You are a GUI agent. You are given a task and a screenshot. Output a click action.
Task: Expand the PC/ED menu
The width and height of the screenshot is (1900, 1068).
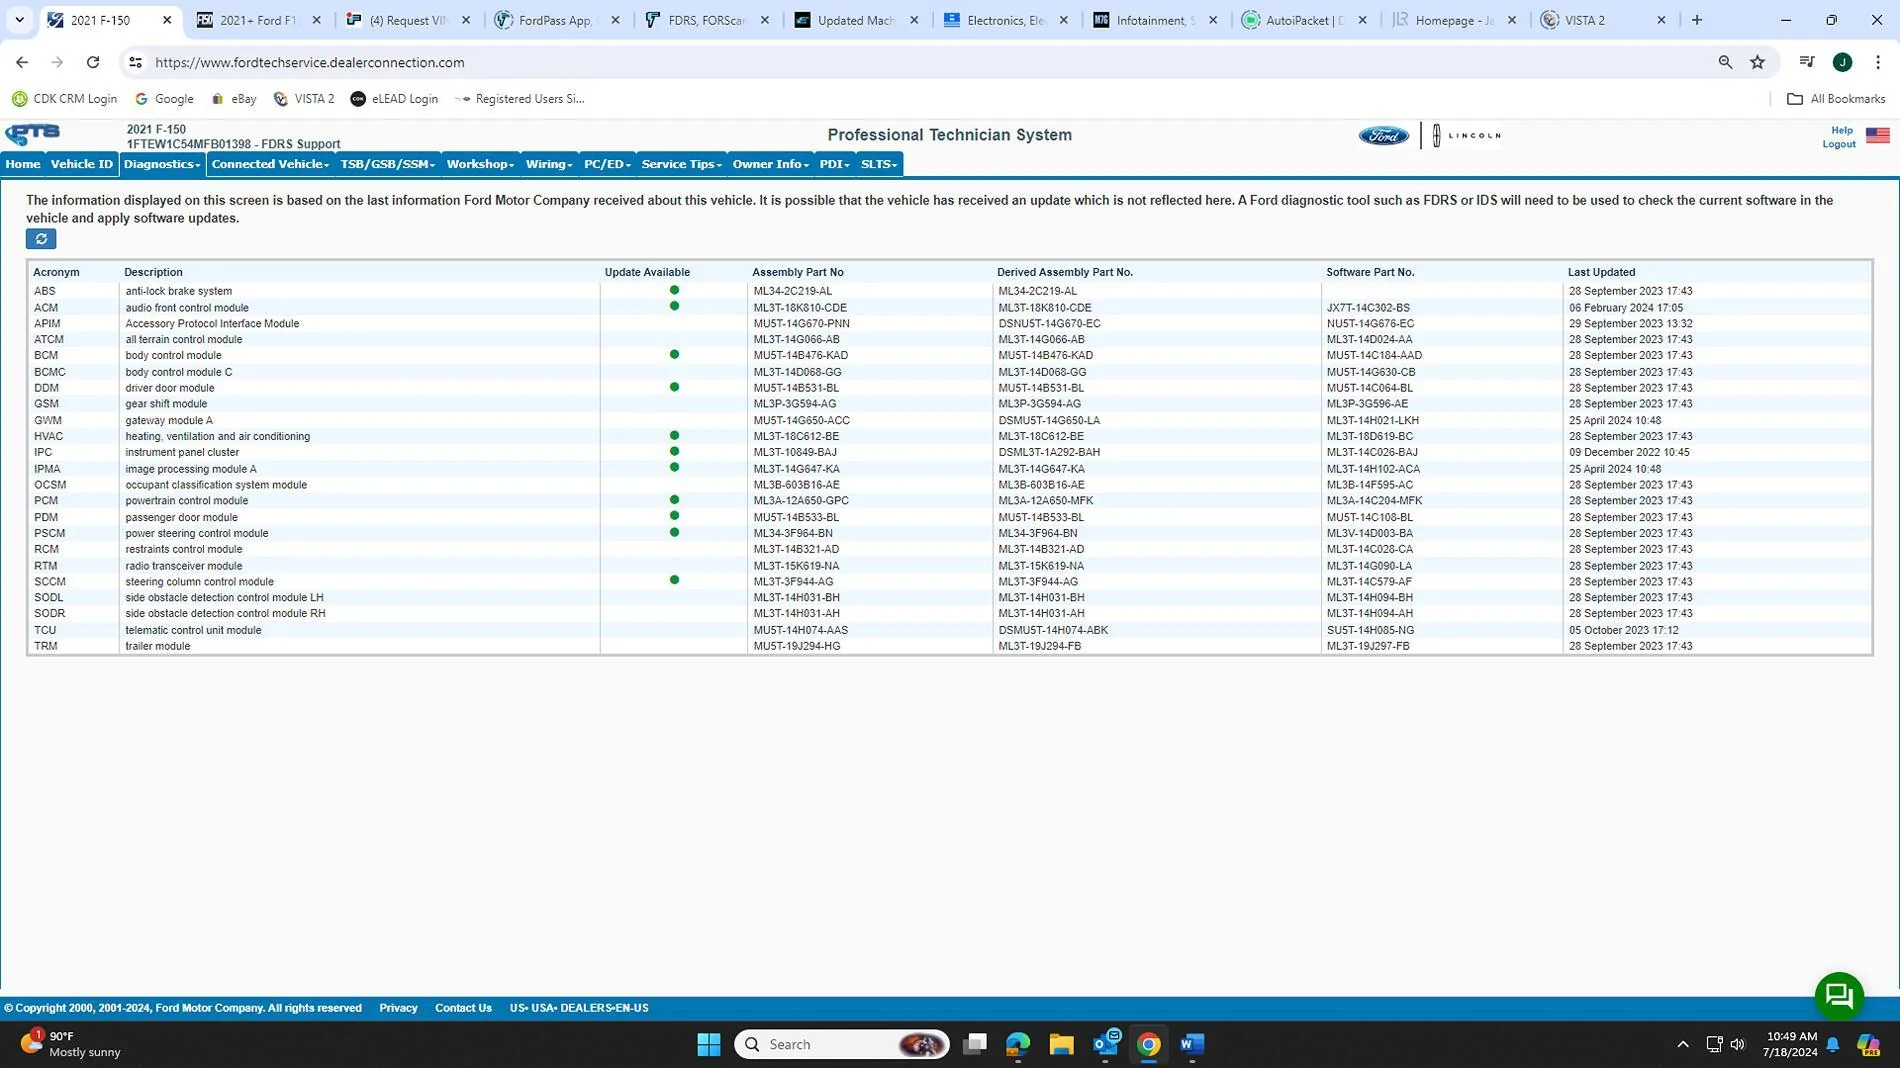point(607,164)
